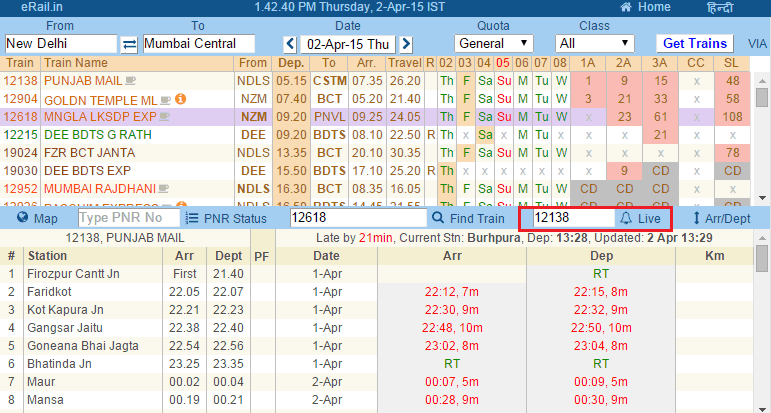771x413 pixels.
Task: Click the Get Trains button
Action: pos(695,44)
